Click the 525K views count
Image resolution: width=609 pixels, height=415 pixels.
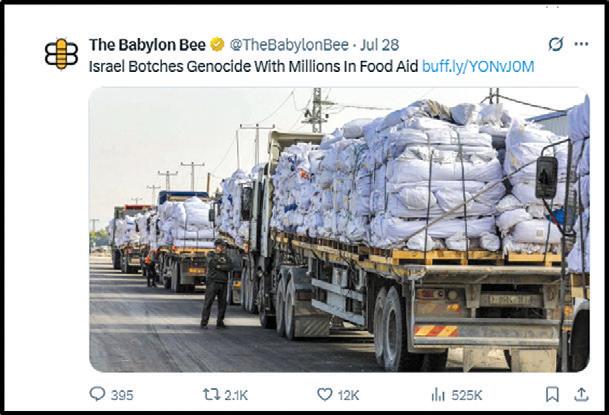click(466, 395)
